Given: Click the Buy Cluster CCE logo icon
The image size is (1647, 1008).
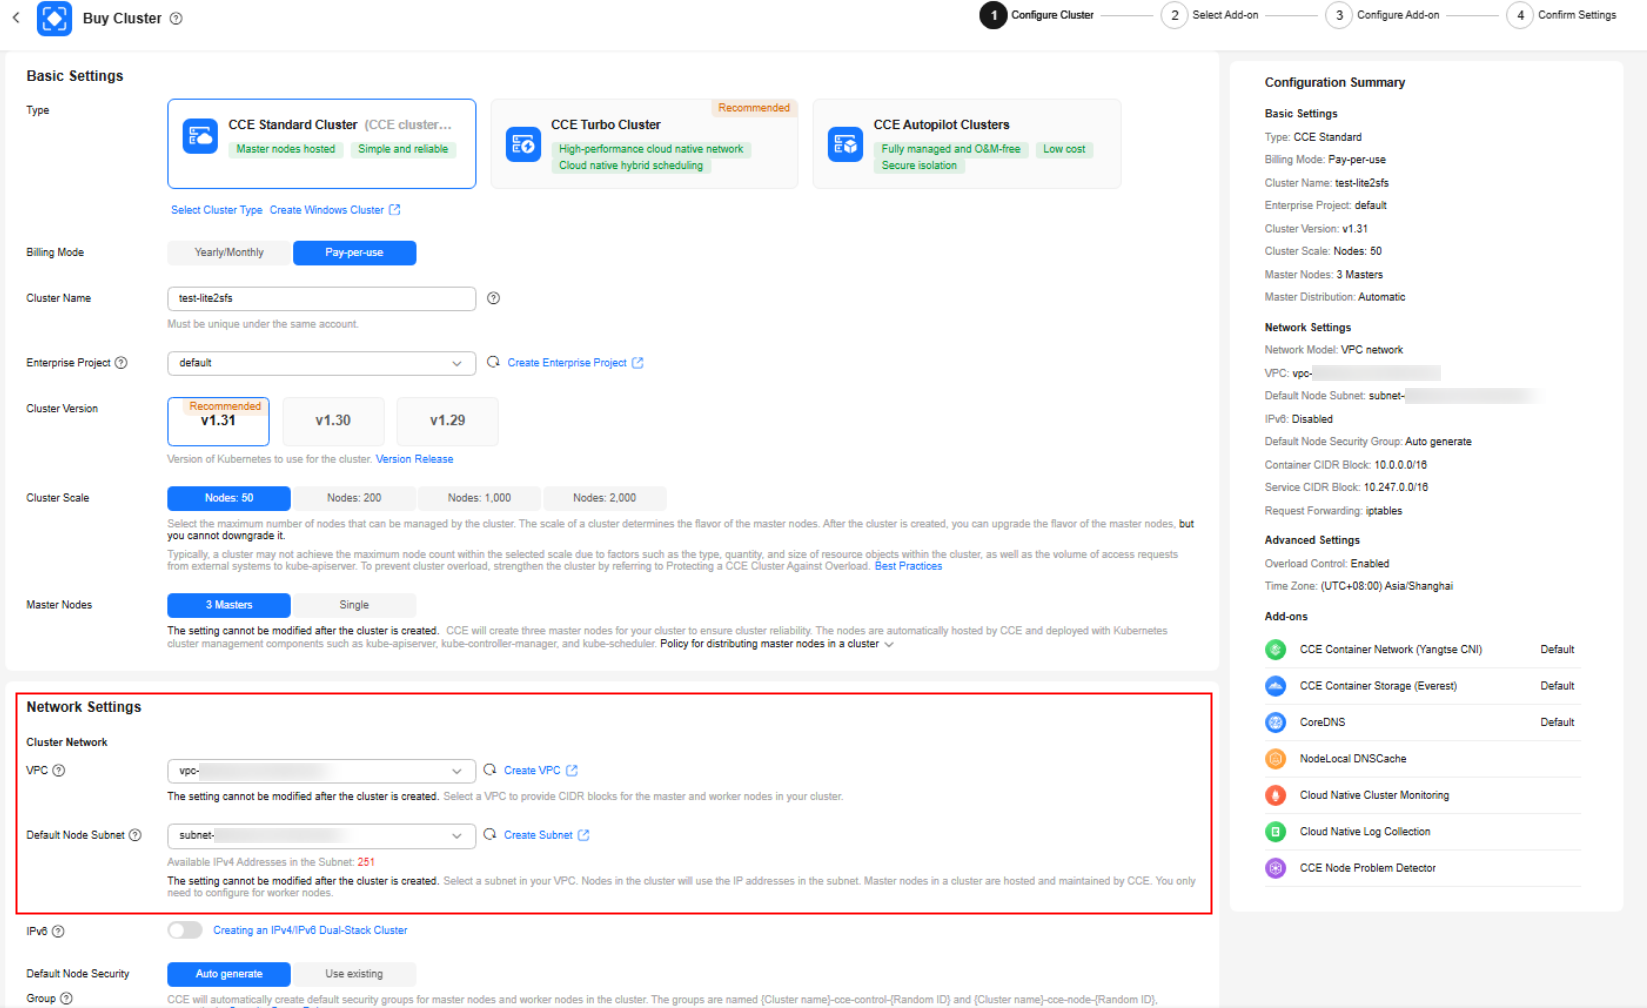Looking at the screenshot, I should [54, 18].
